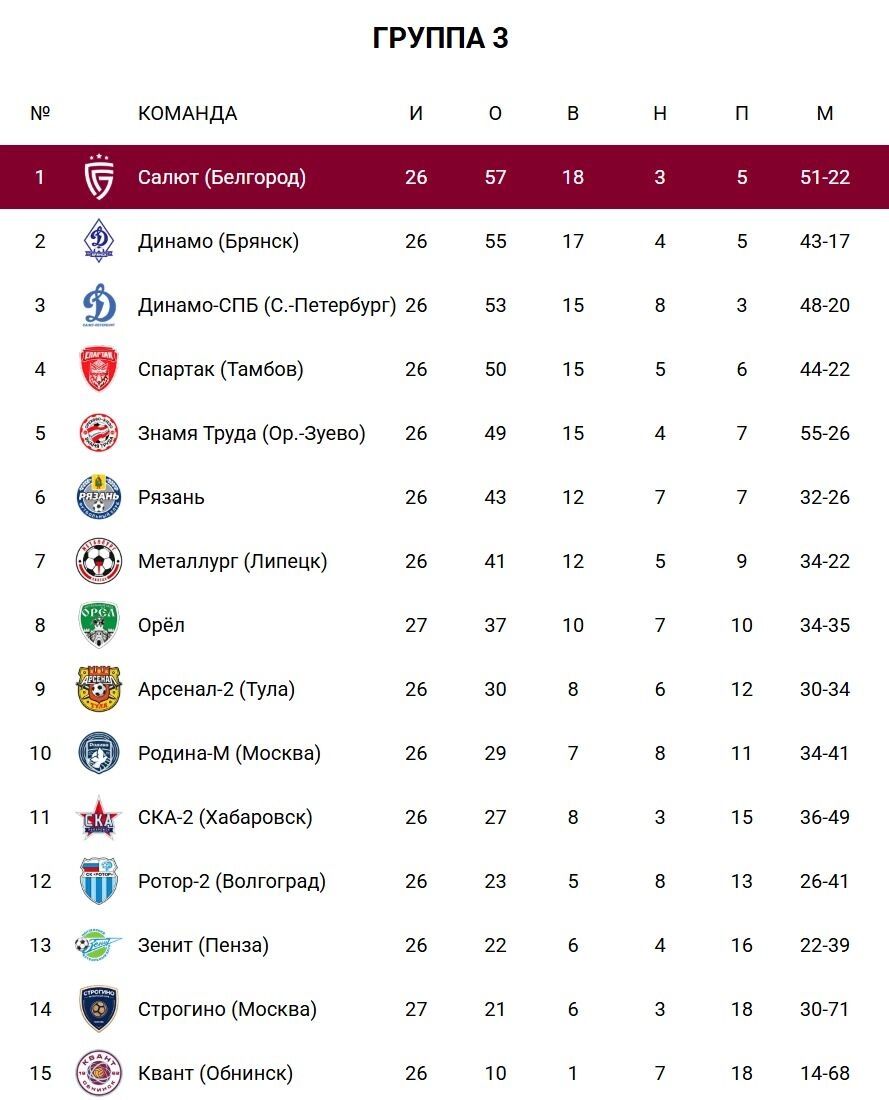
Task: Click the Dinamo-SPB club logo
Action: tap(99, 305)
